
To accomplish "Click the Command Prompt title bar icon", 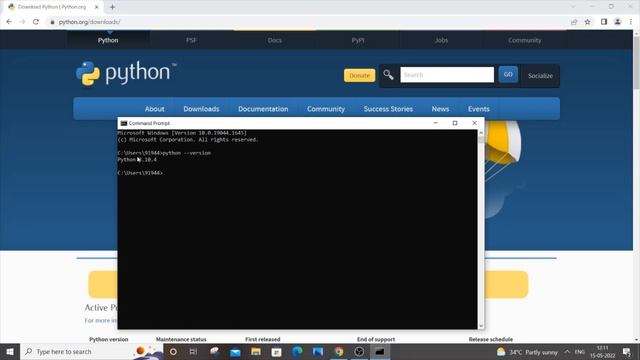I will pyautogui.click(x=124, y=123).
